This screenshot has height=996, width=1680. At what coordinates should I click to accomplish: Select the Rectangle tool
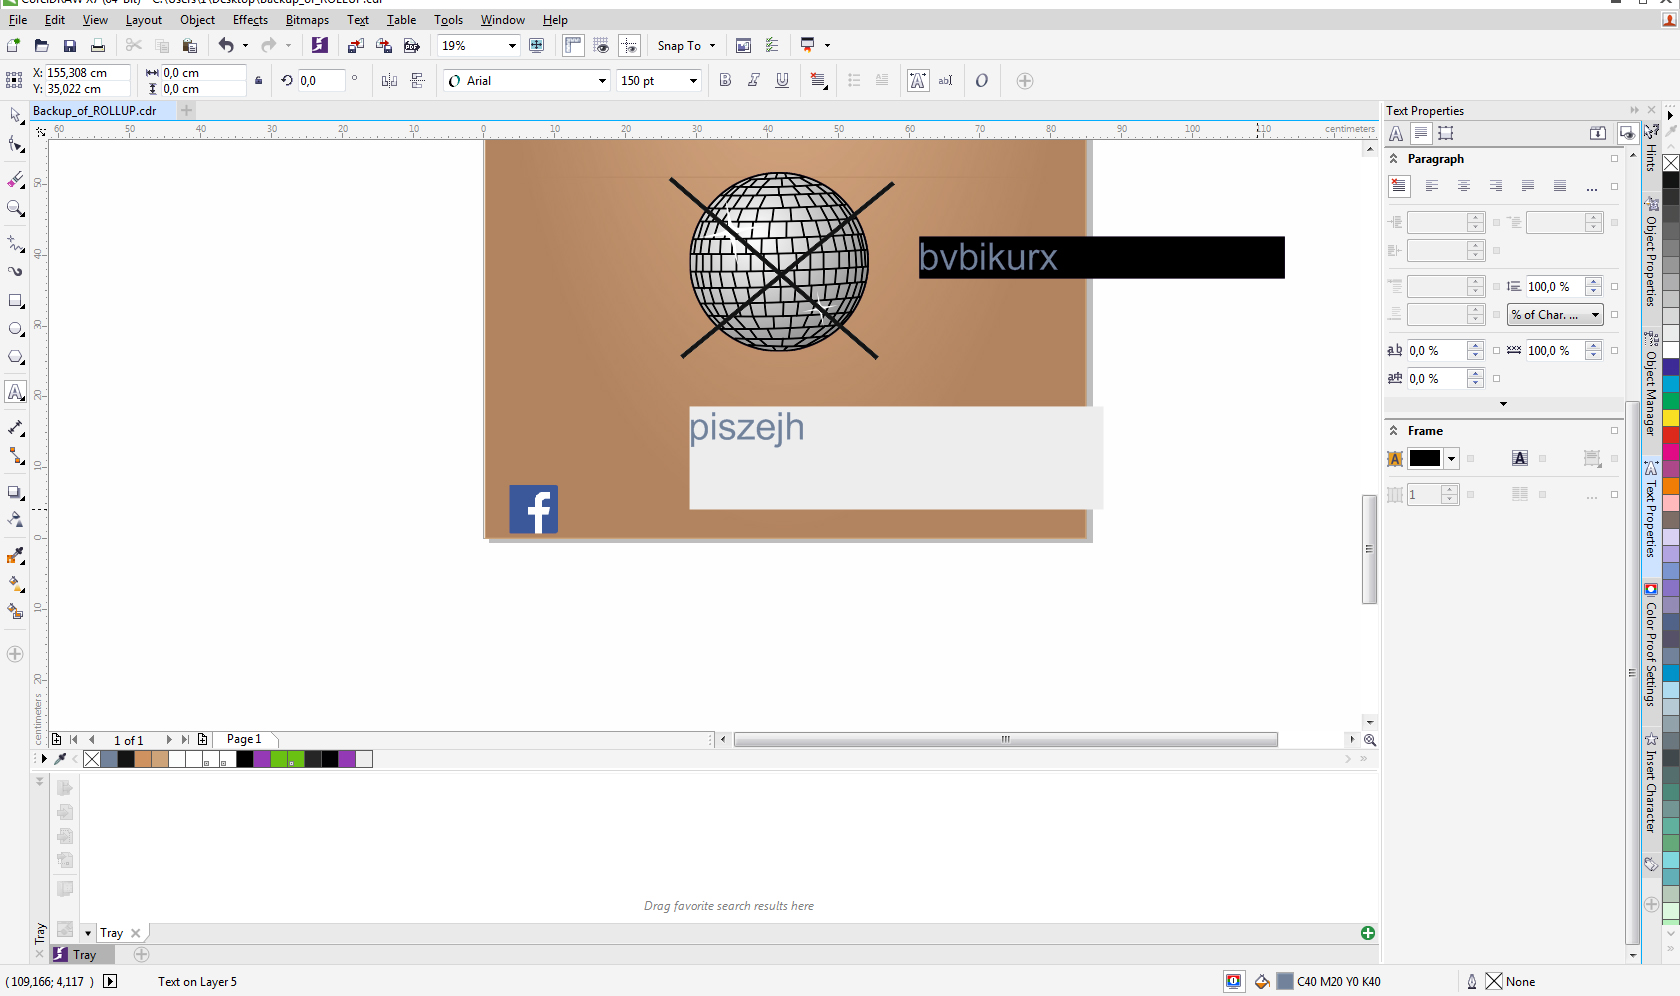(x=15, y=301)
